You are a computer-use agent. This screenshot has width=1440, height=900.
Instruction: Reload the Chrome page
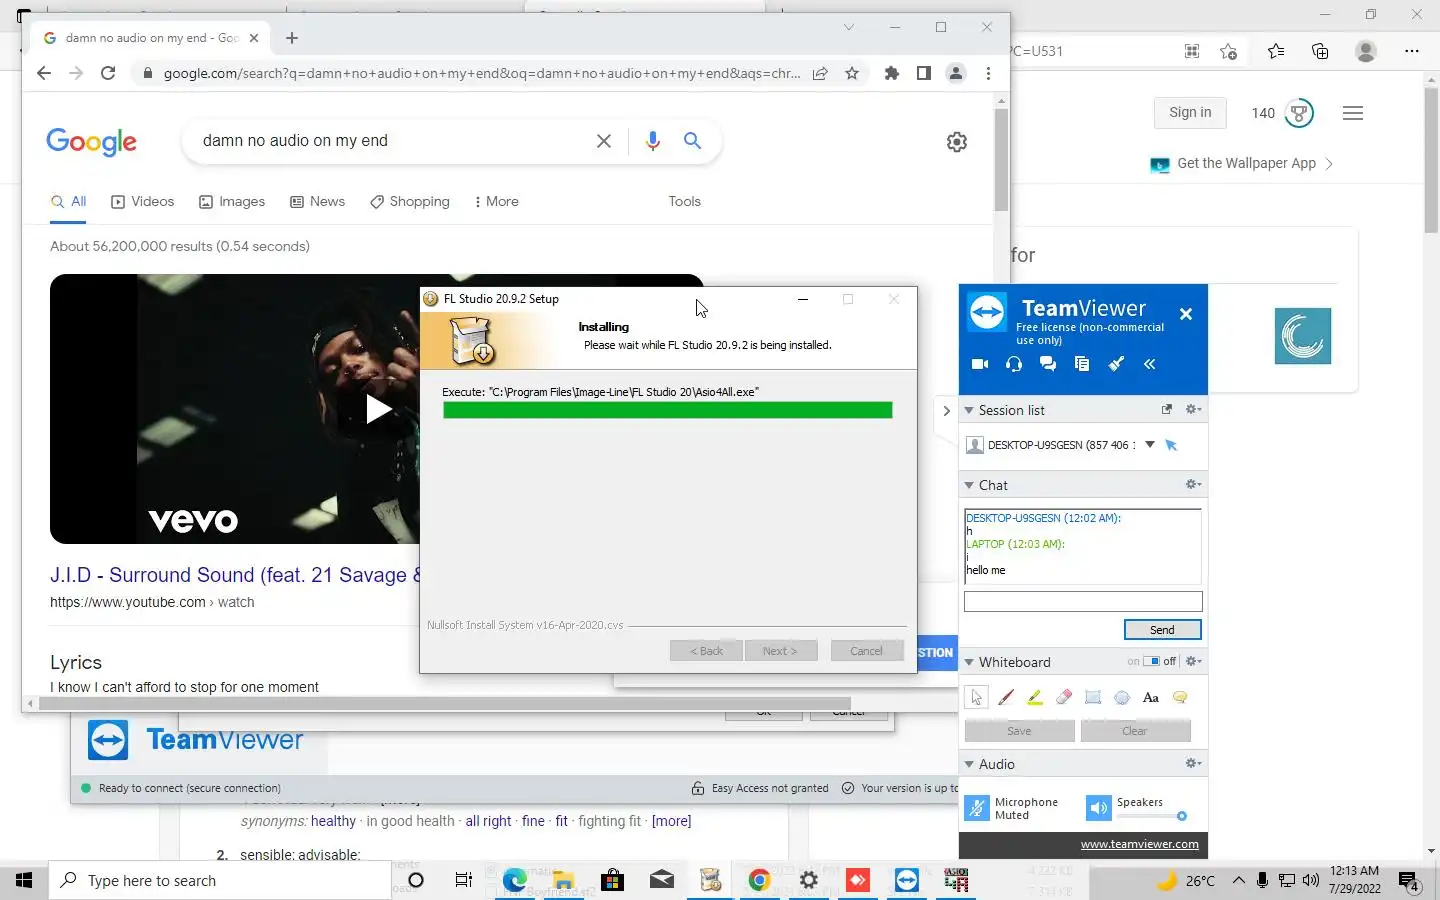[108, 73]
